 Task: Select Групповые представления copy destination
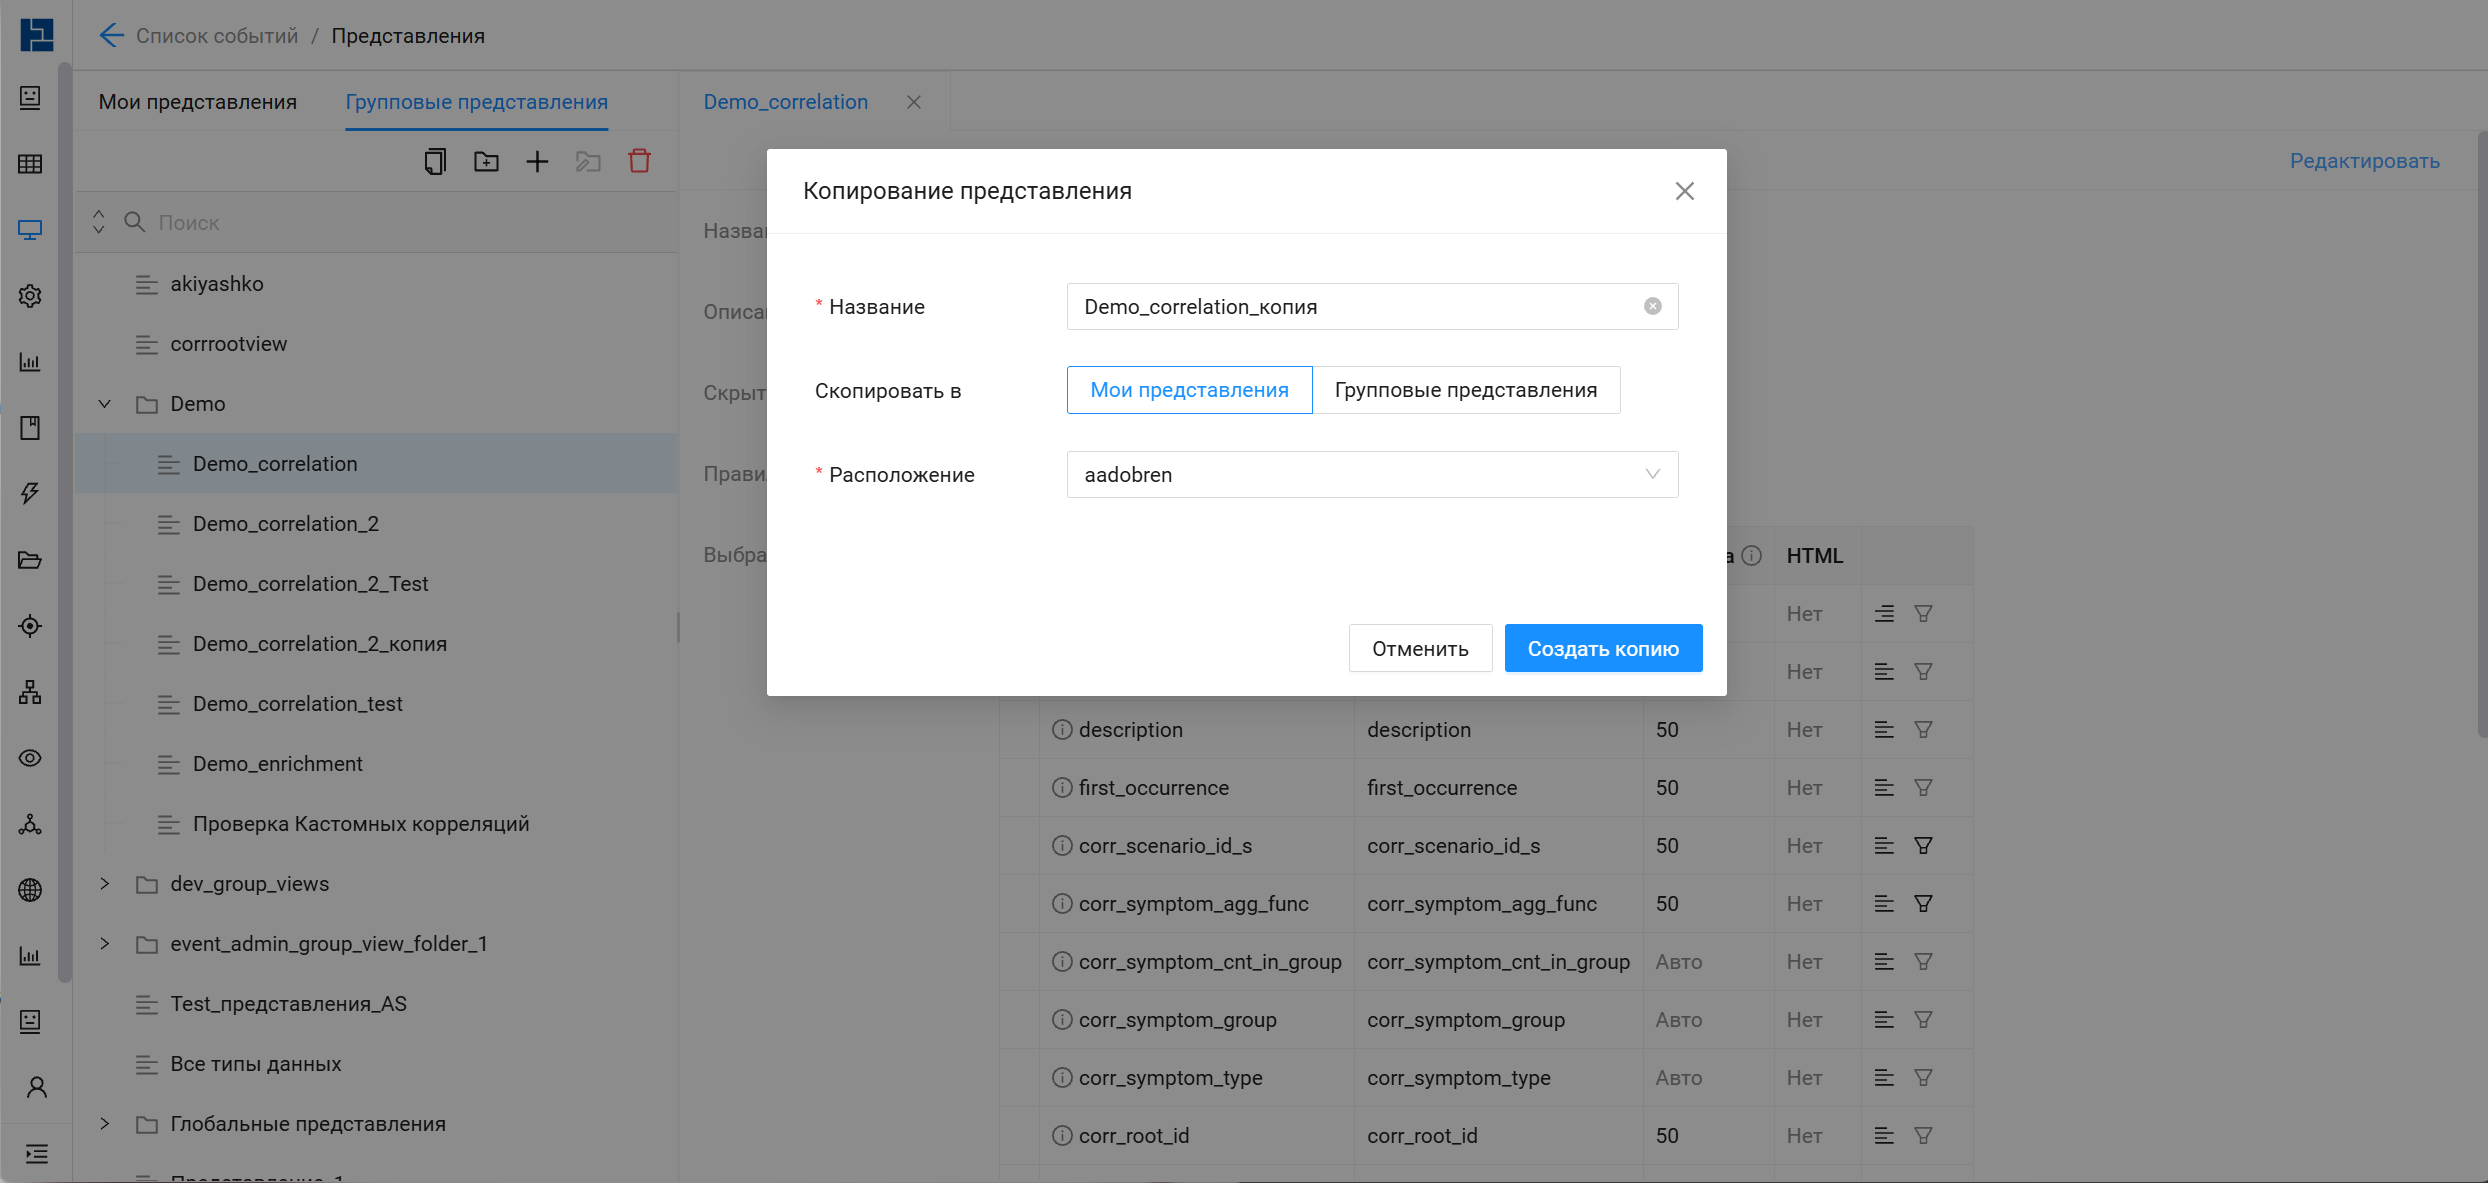click(x=1466, y=390)
